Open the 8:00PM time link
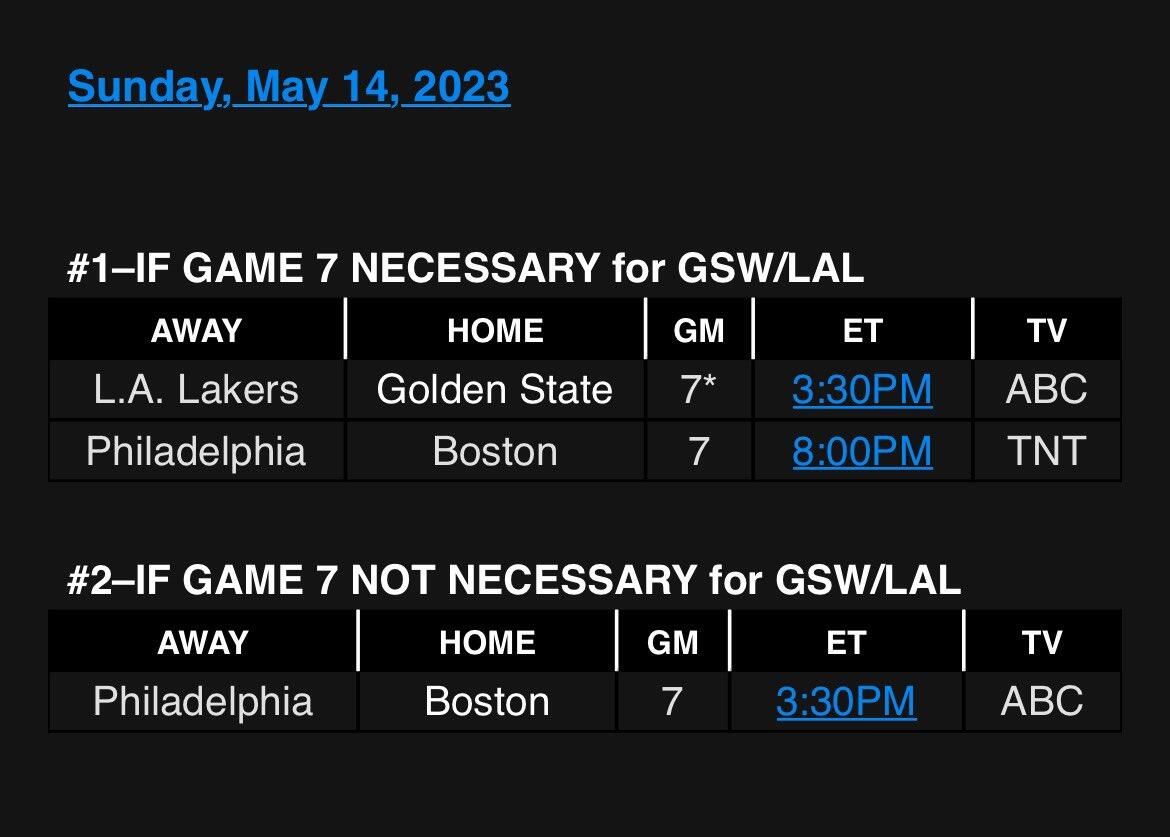The image size is (1170, 837). click(862, 451)
